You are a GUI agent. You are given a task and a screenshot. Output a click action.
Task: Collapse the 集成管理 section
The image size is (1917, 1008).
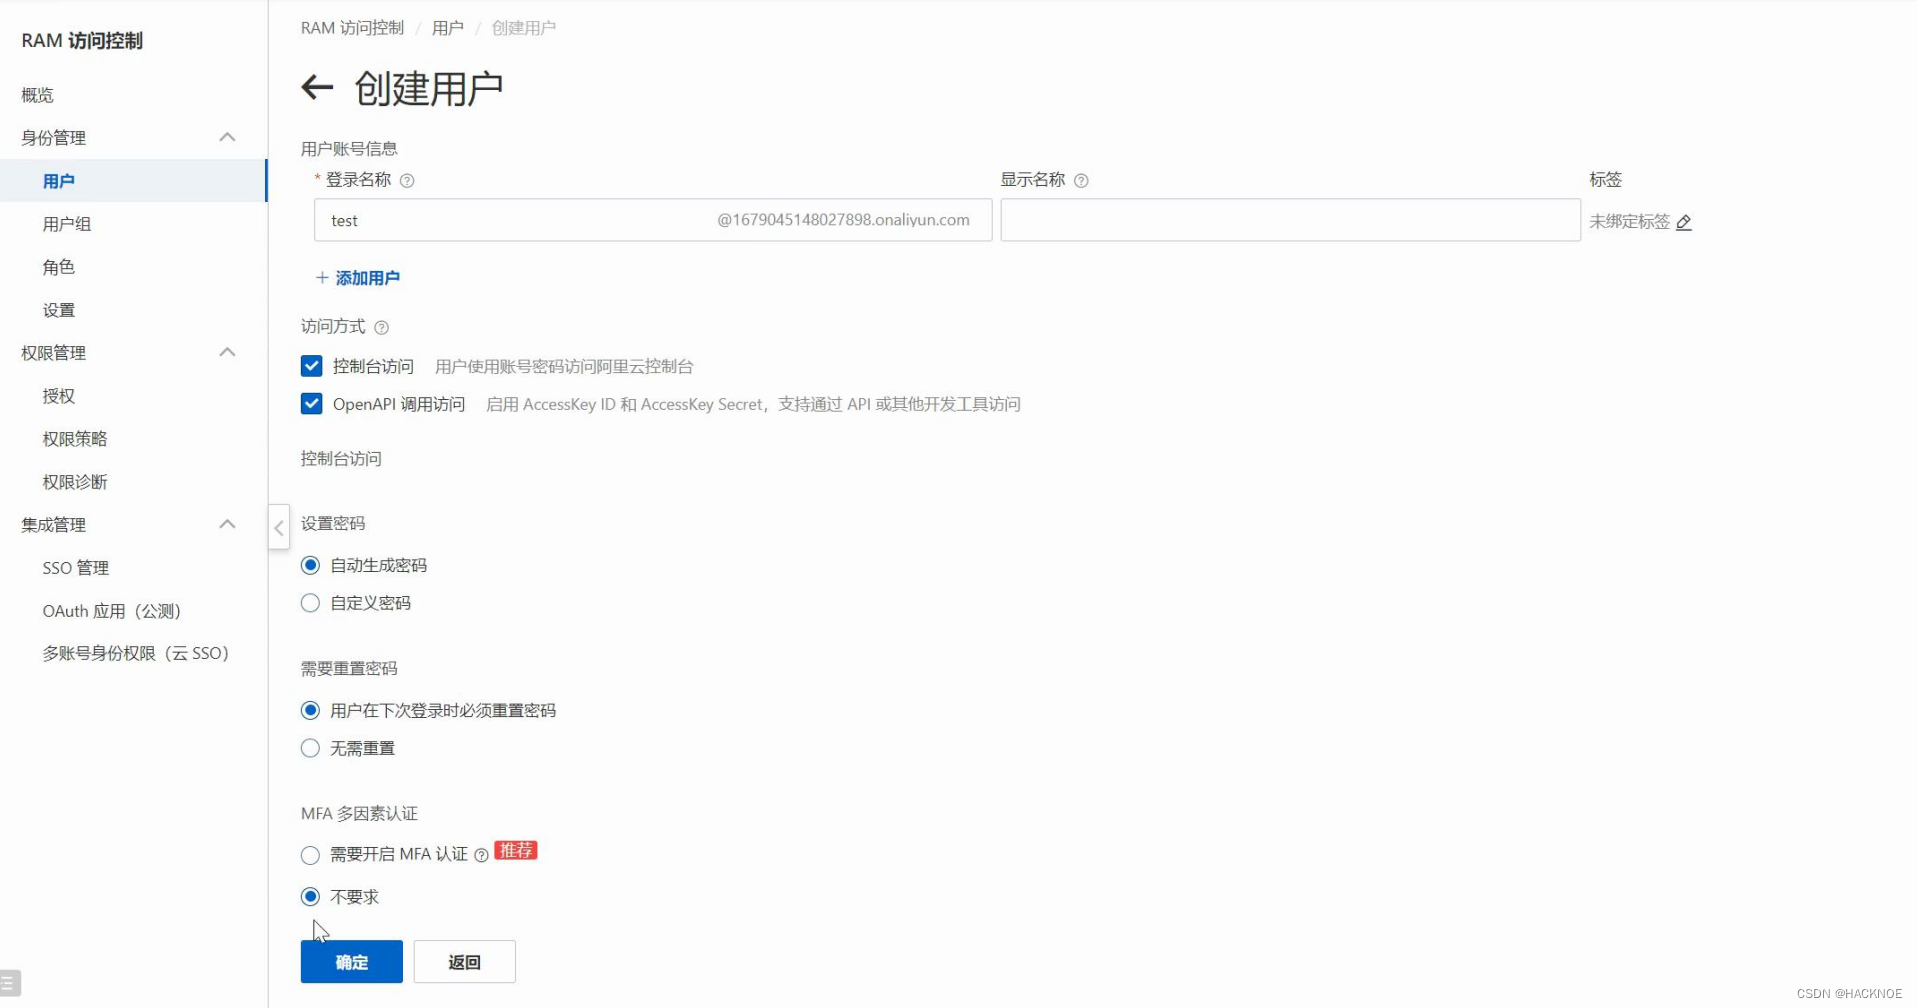227,524
